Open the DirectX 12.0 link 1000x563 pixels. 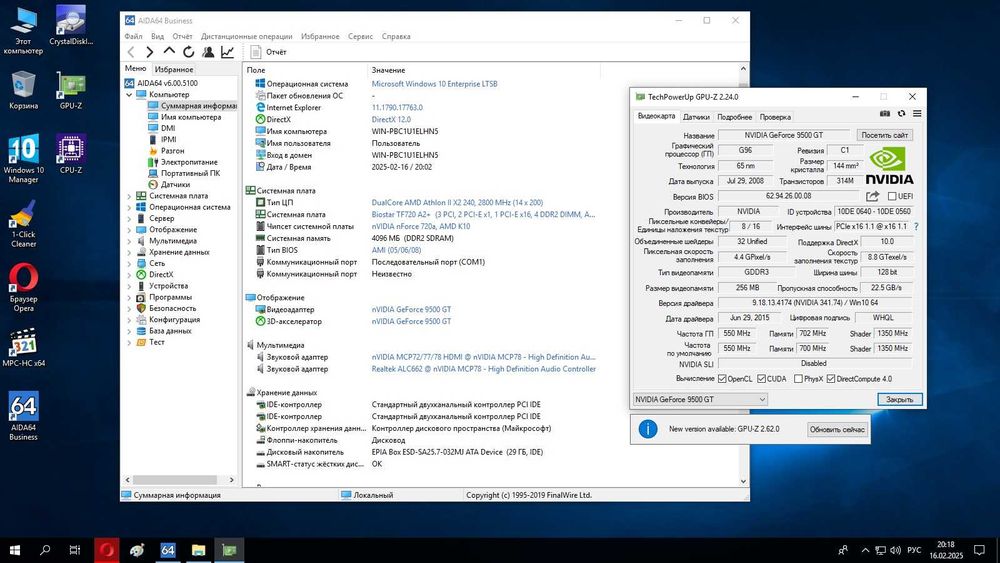(391, 120)
